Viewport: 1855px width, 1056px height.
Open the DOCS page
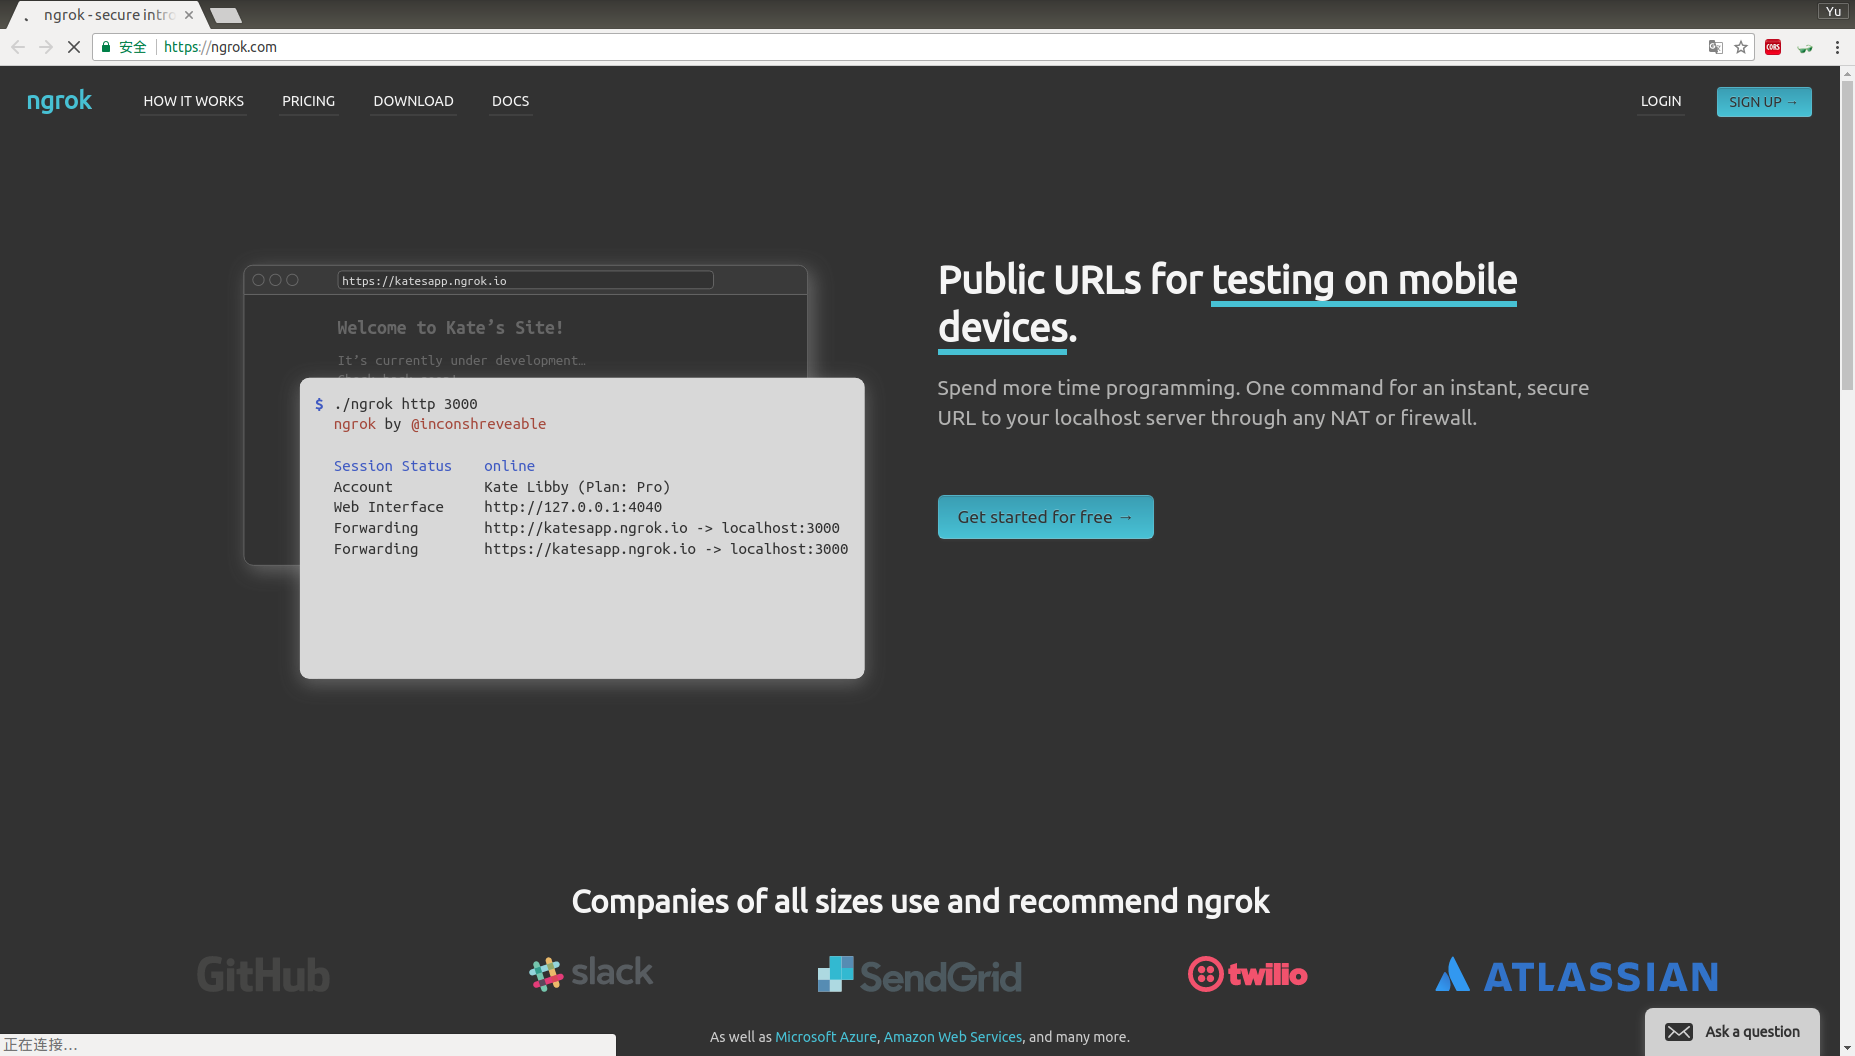click(510, 101)
